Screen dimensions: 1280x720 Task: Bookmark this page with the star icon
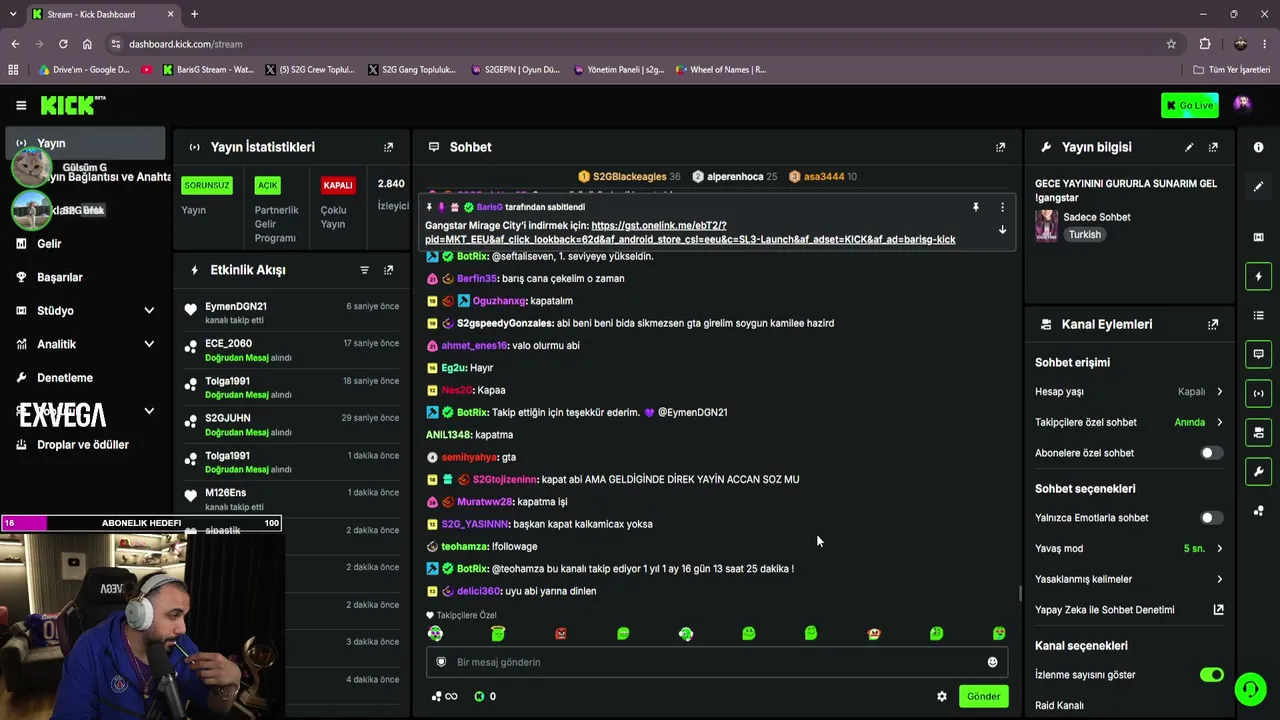tap(1171, 44)
